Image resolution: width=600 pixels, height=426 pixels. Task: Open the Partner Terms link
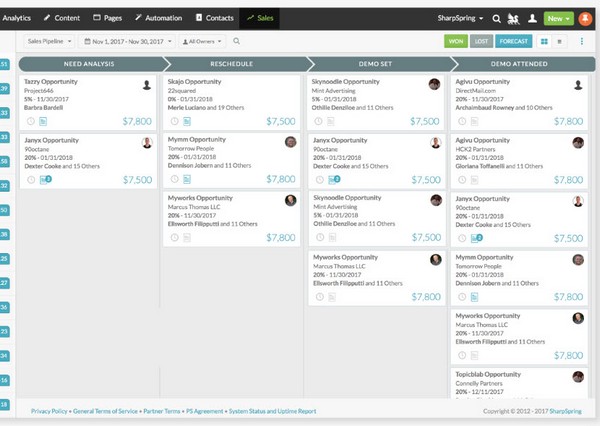(162, 411)
